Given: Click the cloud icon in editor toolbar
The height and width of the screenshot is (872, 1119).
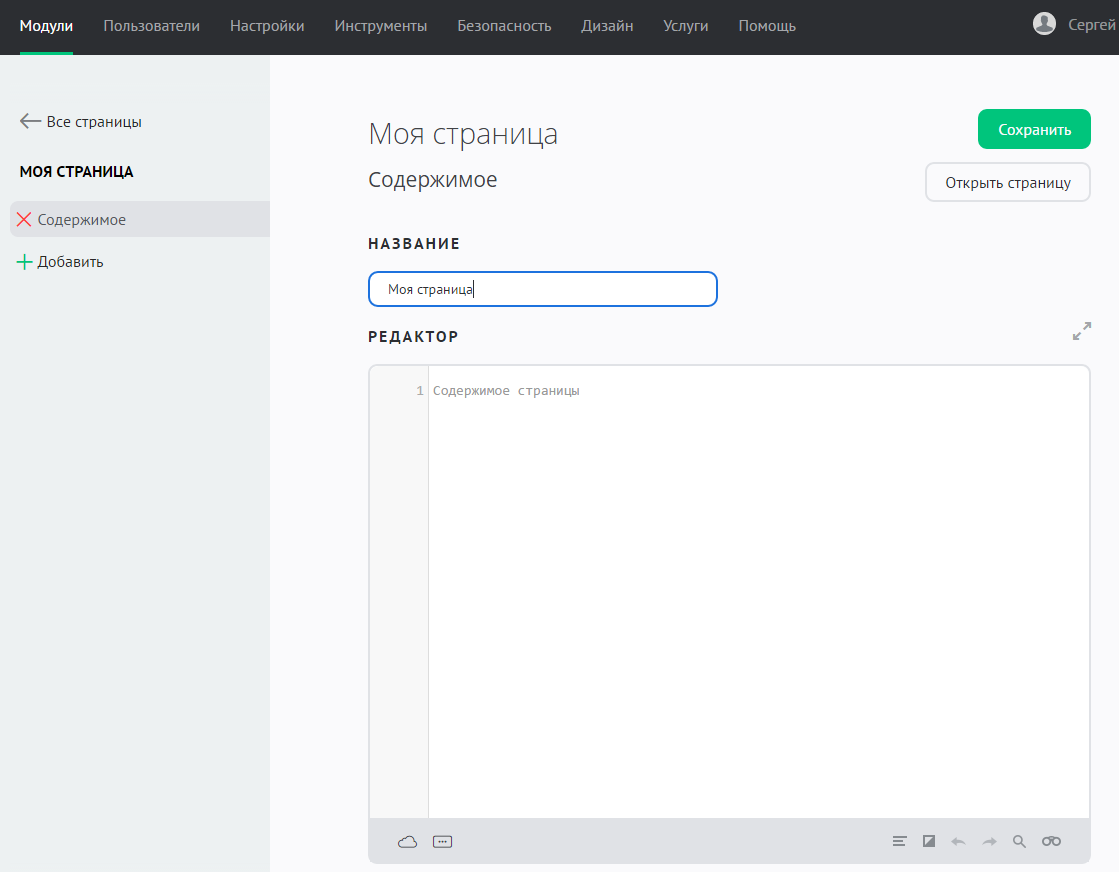Looking at the screenshot, I should [407, 842].
